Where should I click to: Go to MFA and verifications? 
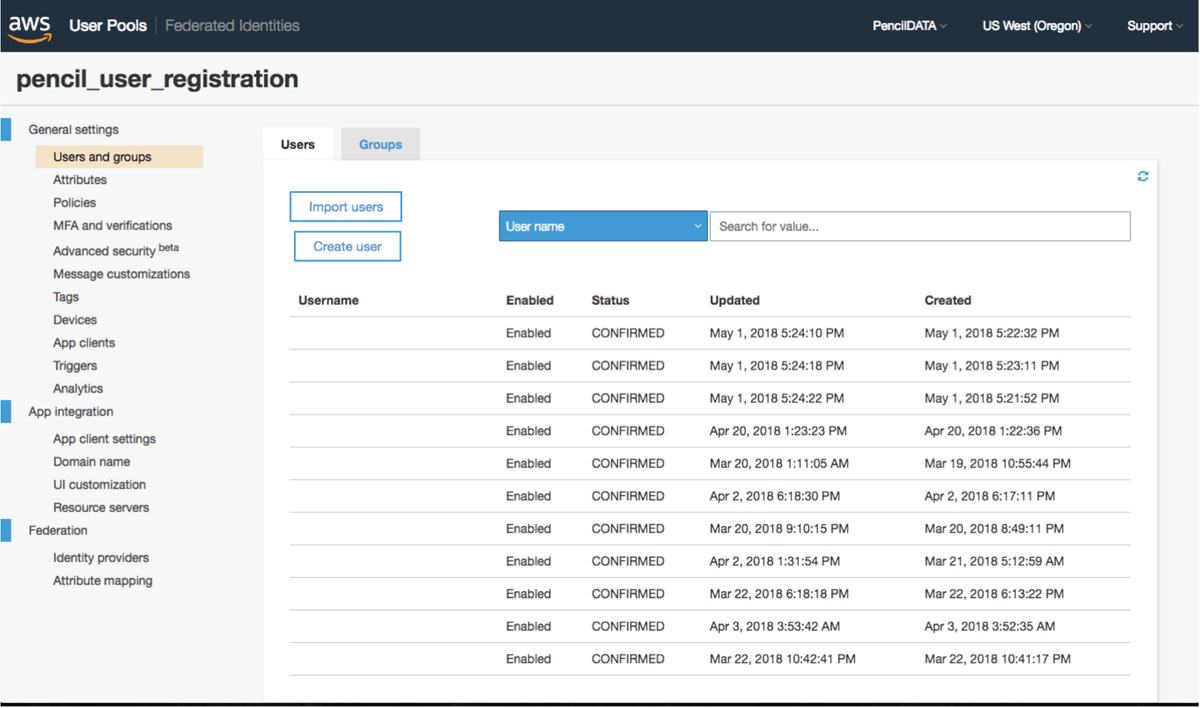[113, 226]
